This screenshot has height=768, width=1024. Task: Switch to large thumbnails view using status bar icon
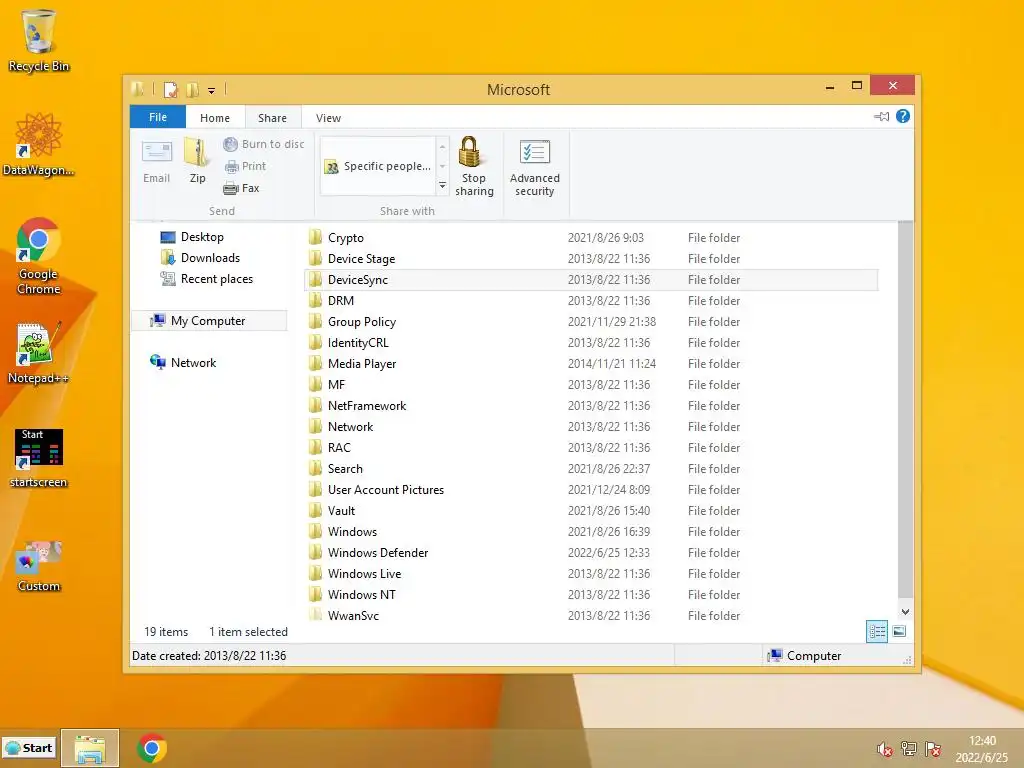[x=899, y=631]
